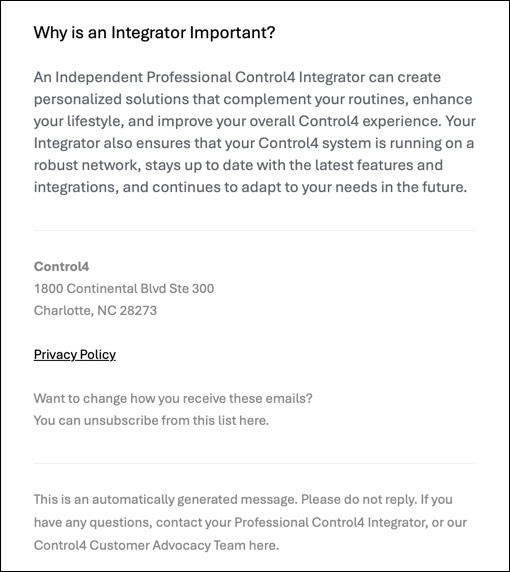Click "Want to change how you receive these emails?"
Image resolution: width=510 pixels, height=572 pixels.
[x=173, y=398]
